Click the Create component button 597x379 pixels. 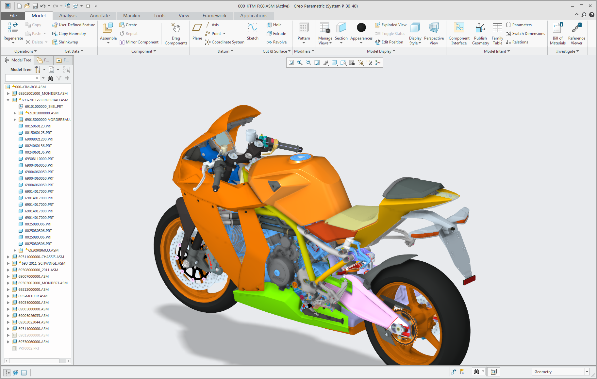click(x=128, y=25)
